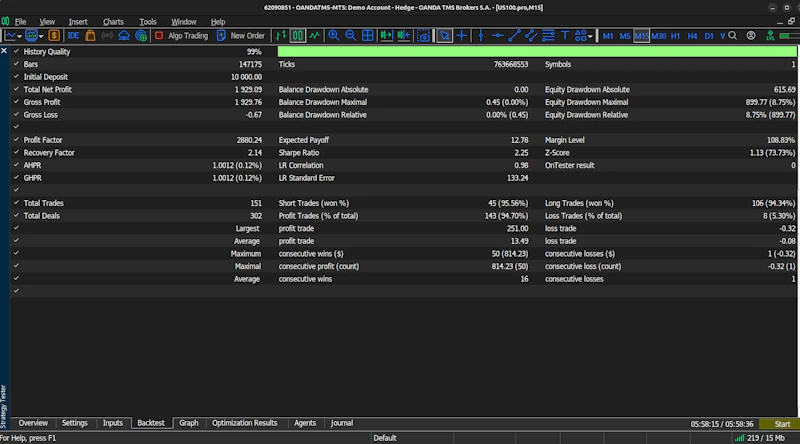Click the signals broadcast icon

107,36
